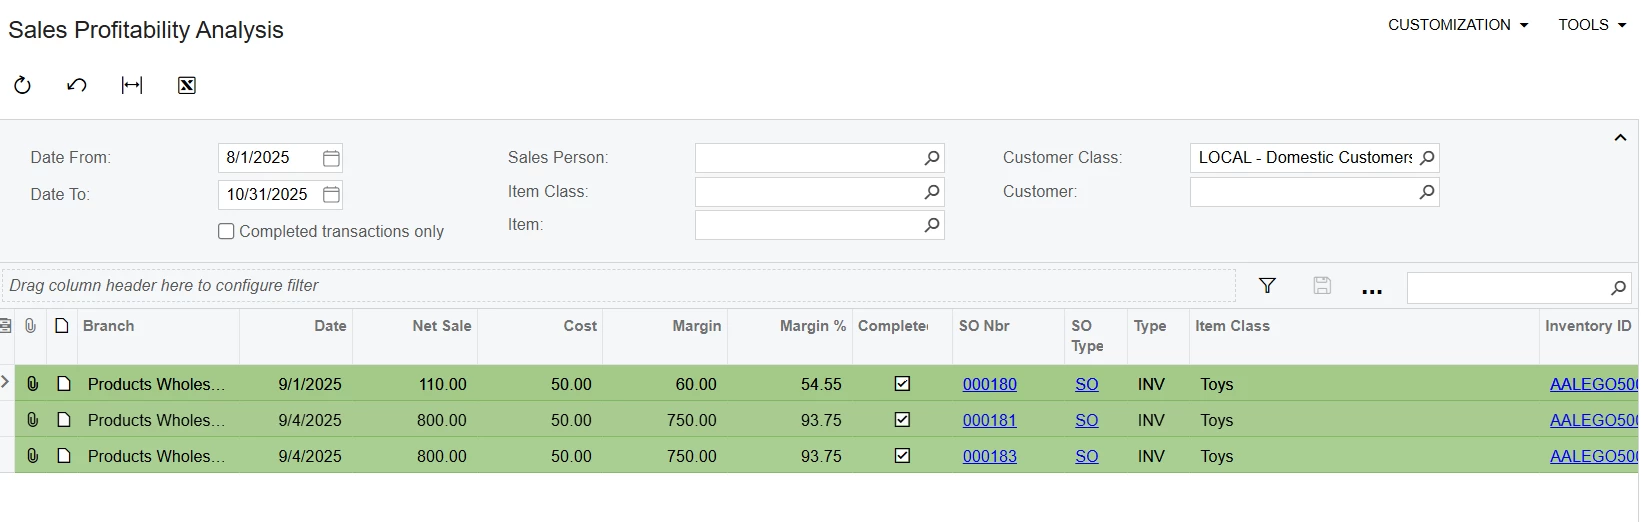The height and width of the screenshot is (522, 1644).
Task: Click the Customer field lookup magnifier
Action: point(1427,192)
